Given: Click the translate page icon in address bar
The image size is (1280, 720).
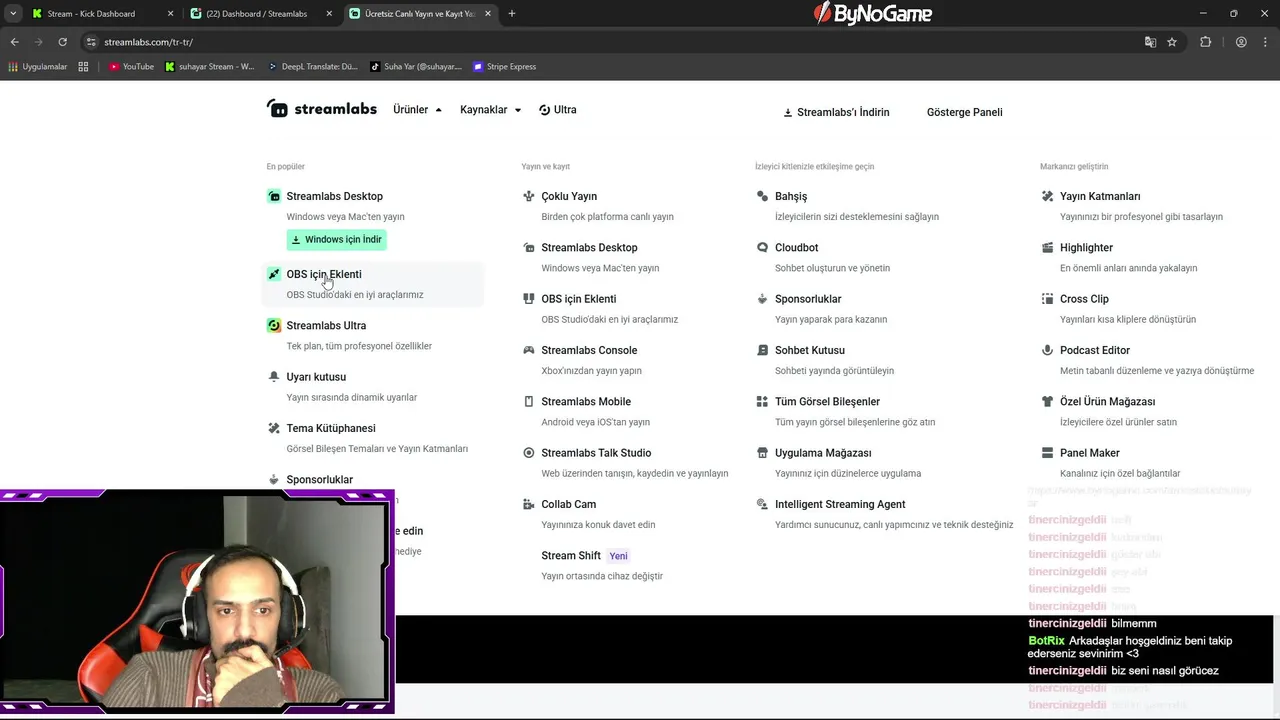Looking at the screenshot, I should 1150,42.
